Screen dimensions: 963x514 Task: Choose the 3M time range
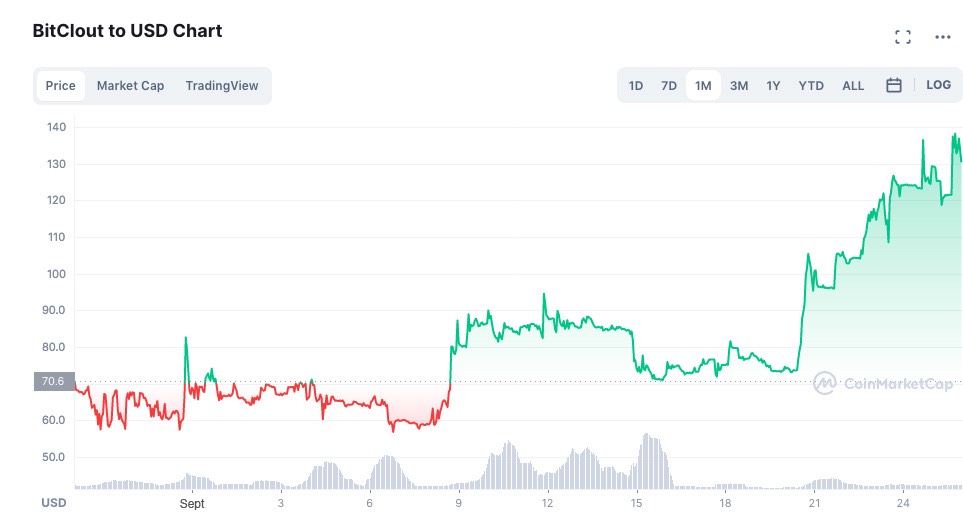pos(739,86)
